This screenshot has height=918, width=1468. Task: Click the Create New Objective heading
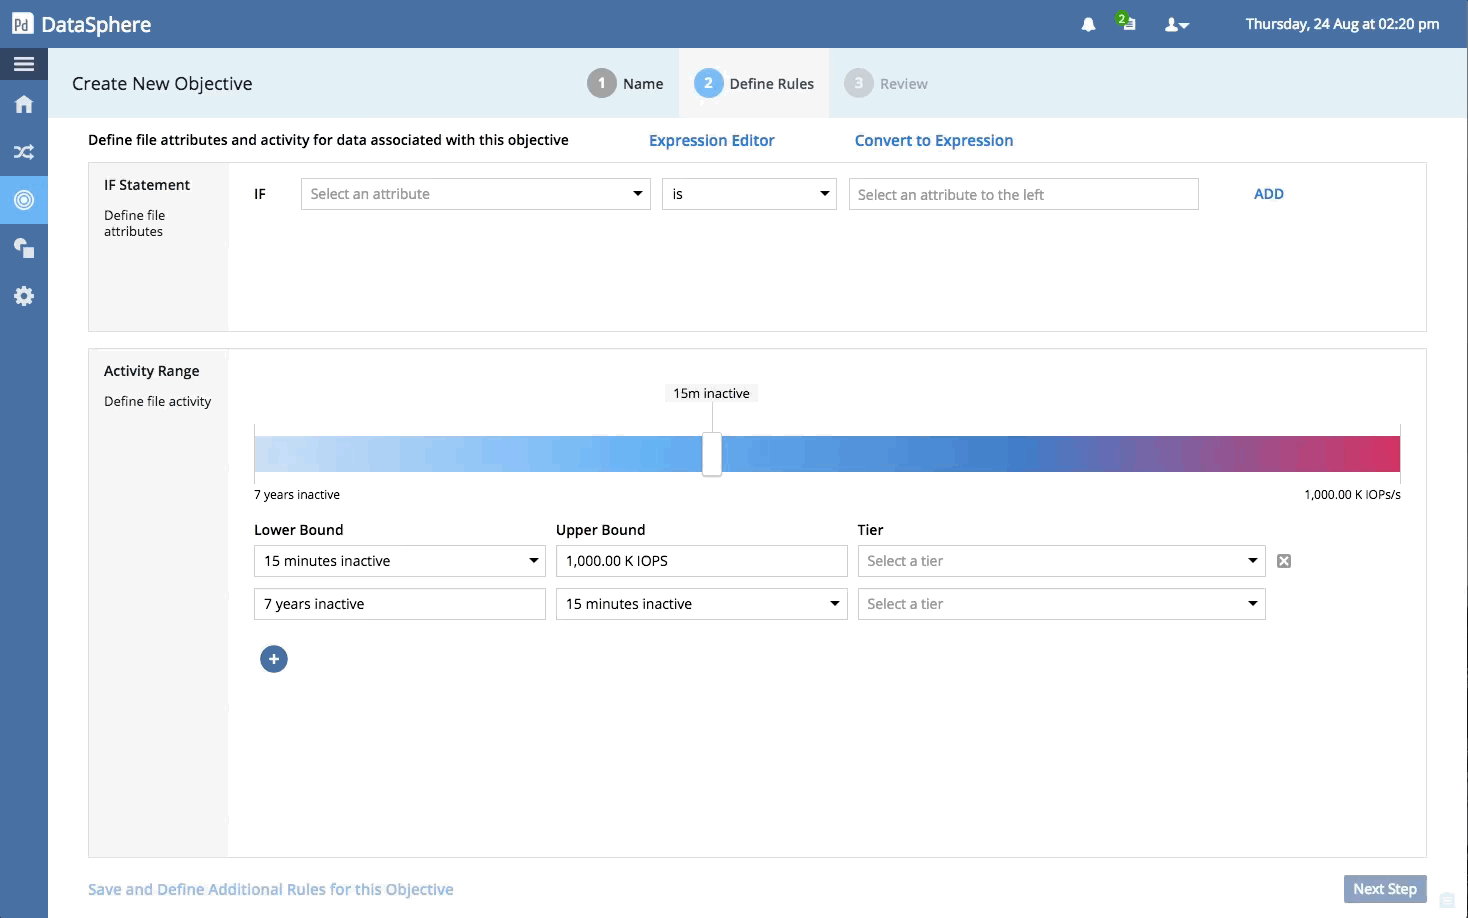(162, 84)
